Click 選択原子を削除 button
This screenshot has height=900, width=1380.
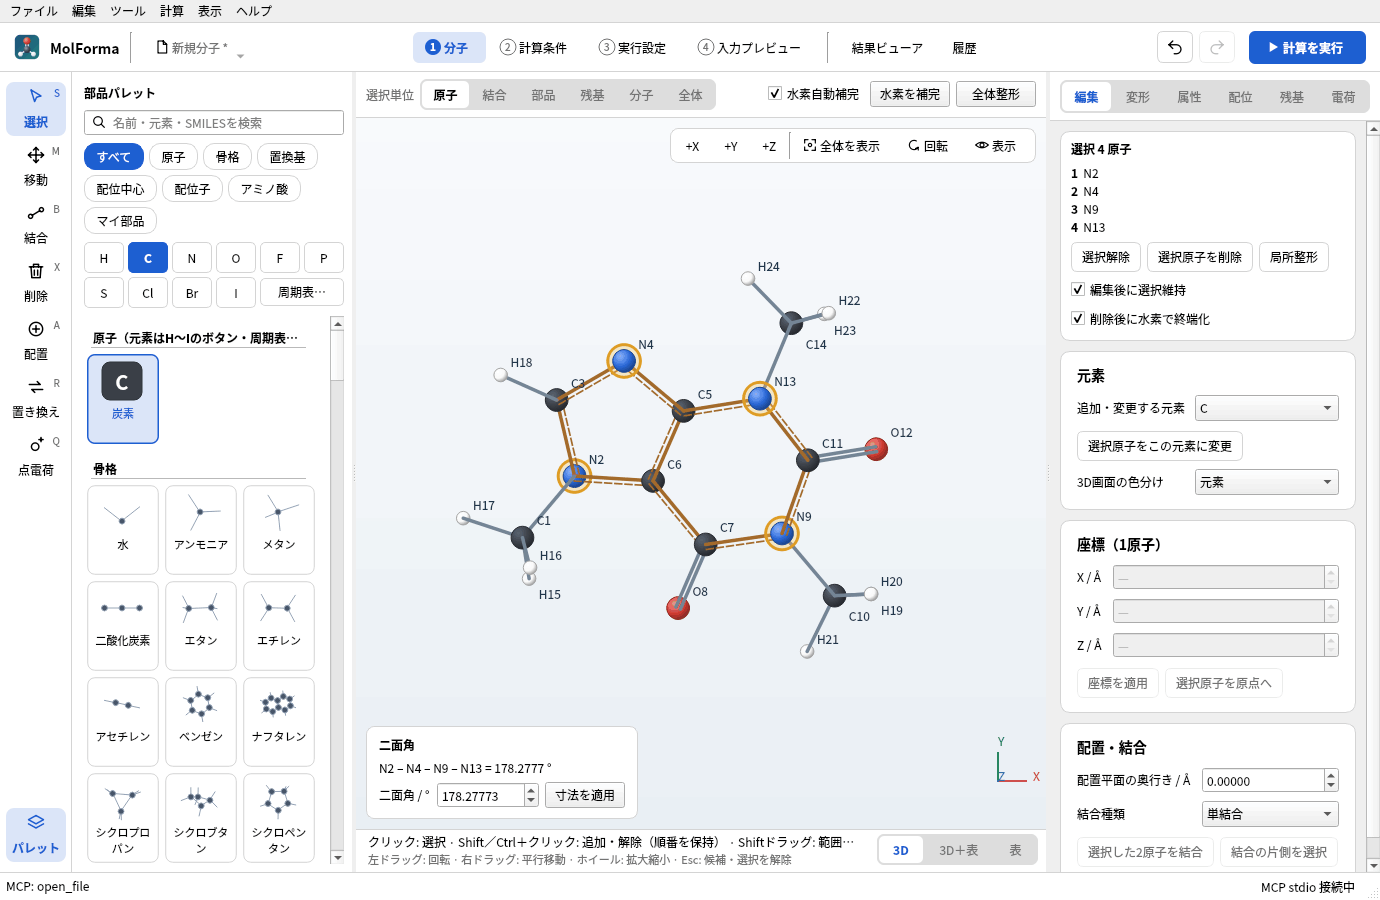point(1200,257)
